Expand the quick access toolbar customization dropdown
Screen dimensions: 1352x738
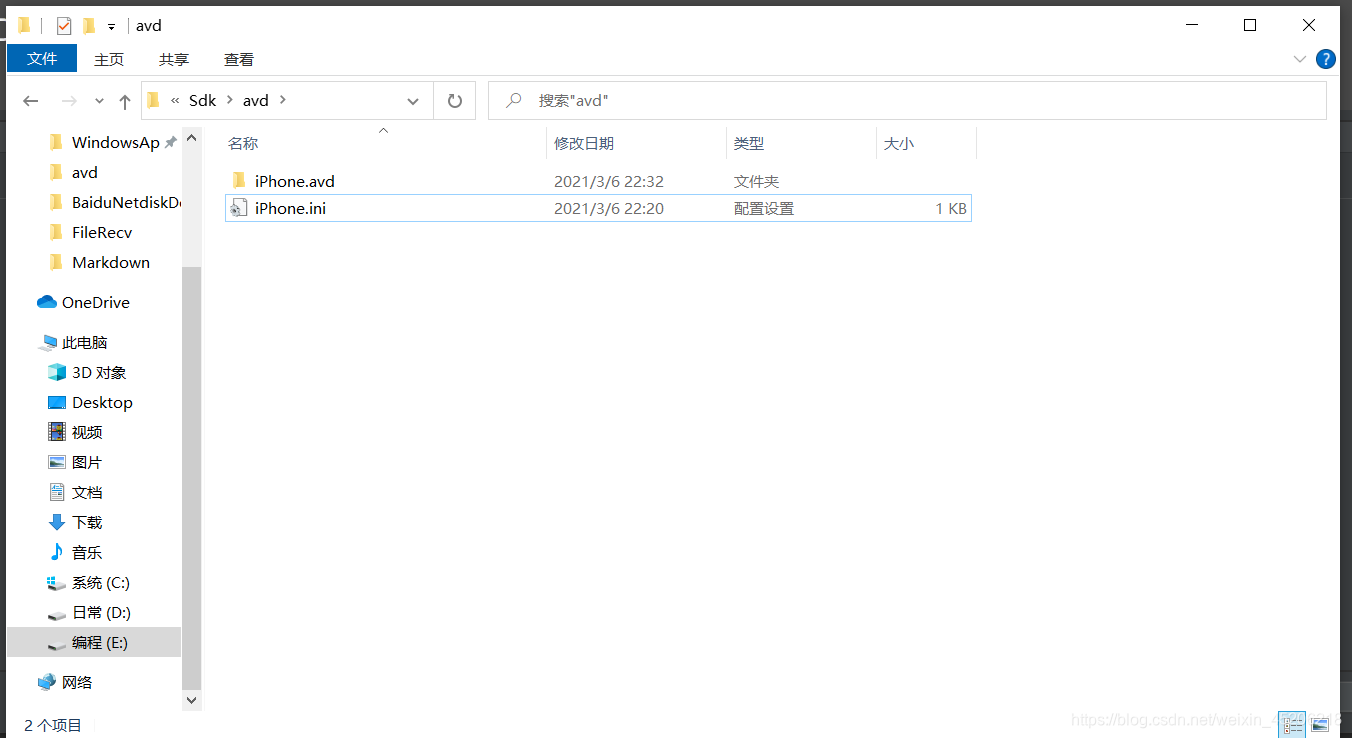[110, 25]
